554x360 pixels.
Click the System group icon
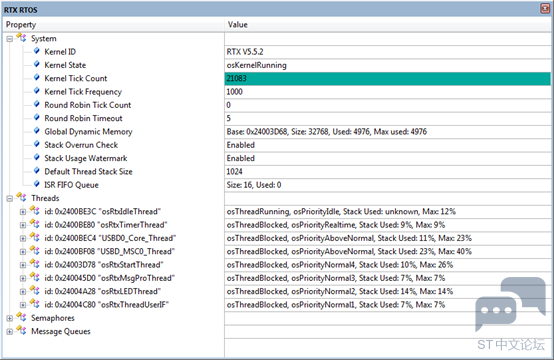tap(21, 38)
